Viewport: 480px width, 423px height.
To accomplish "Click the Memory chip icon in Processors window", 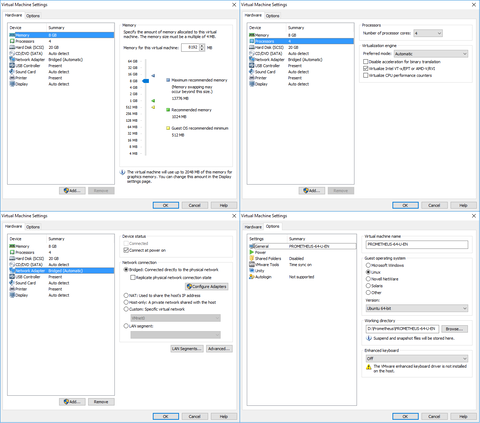I will [252, 35].
